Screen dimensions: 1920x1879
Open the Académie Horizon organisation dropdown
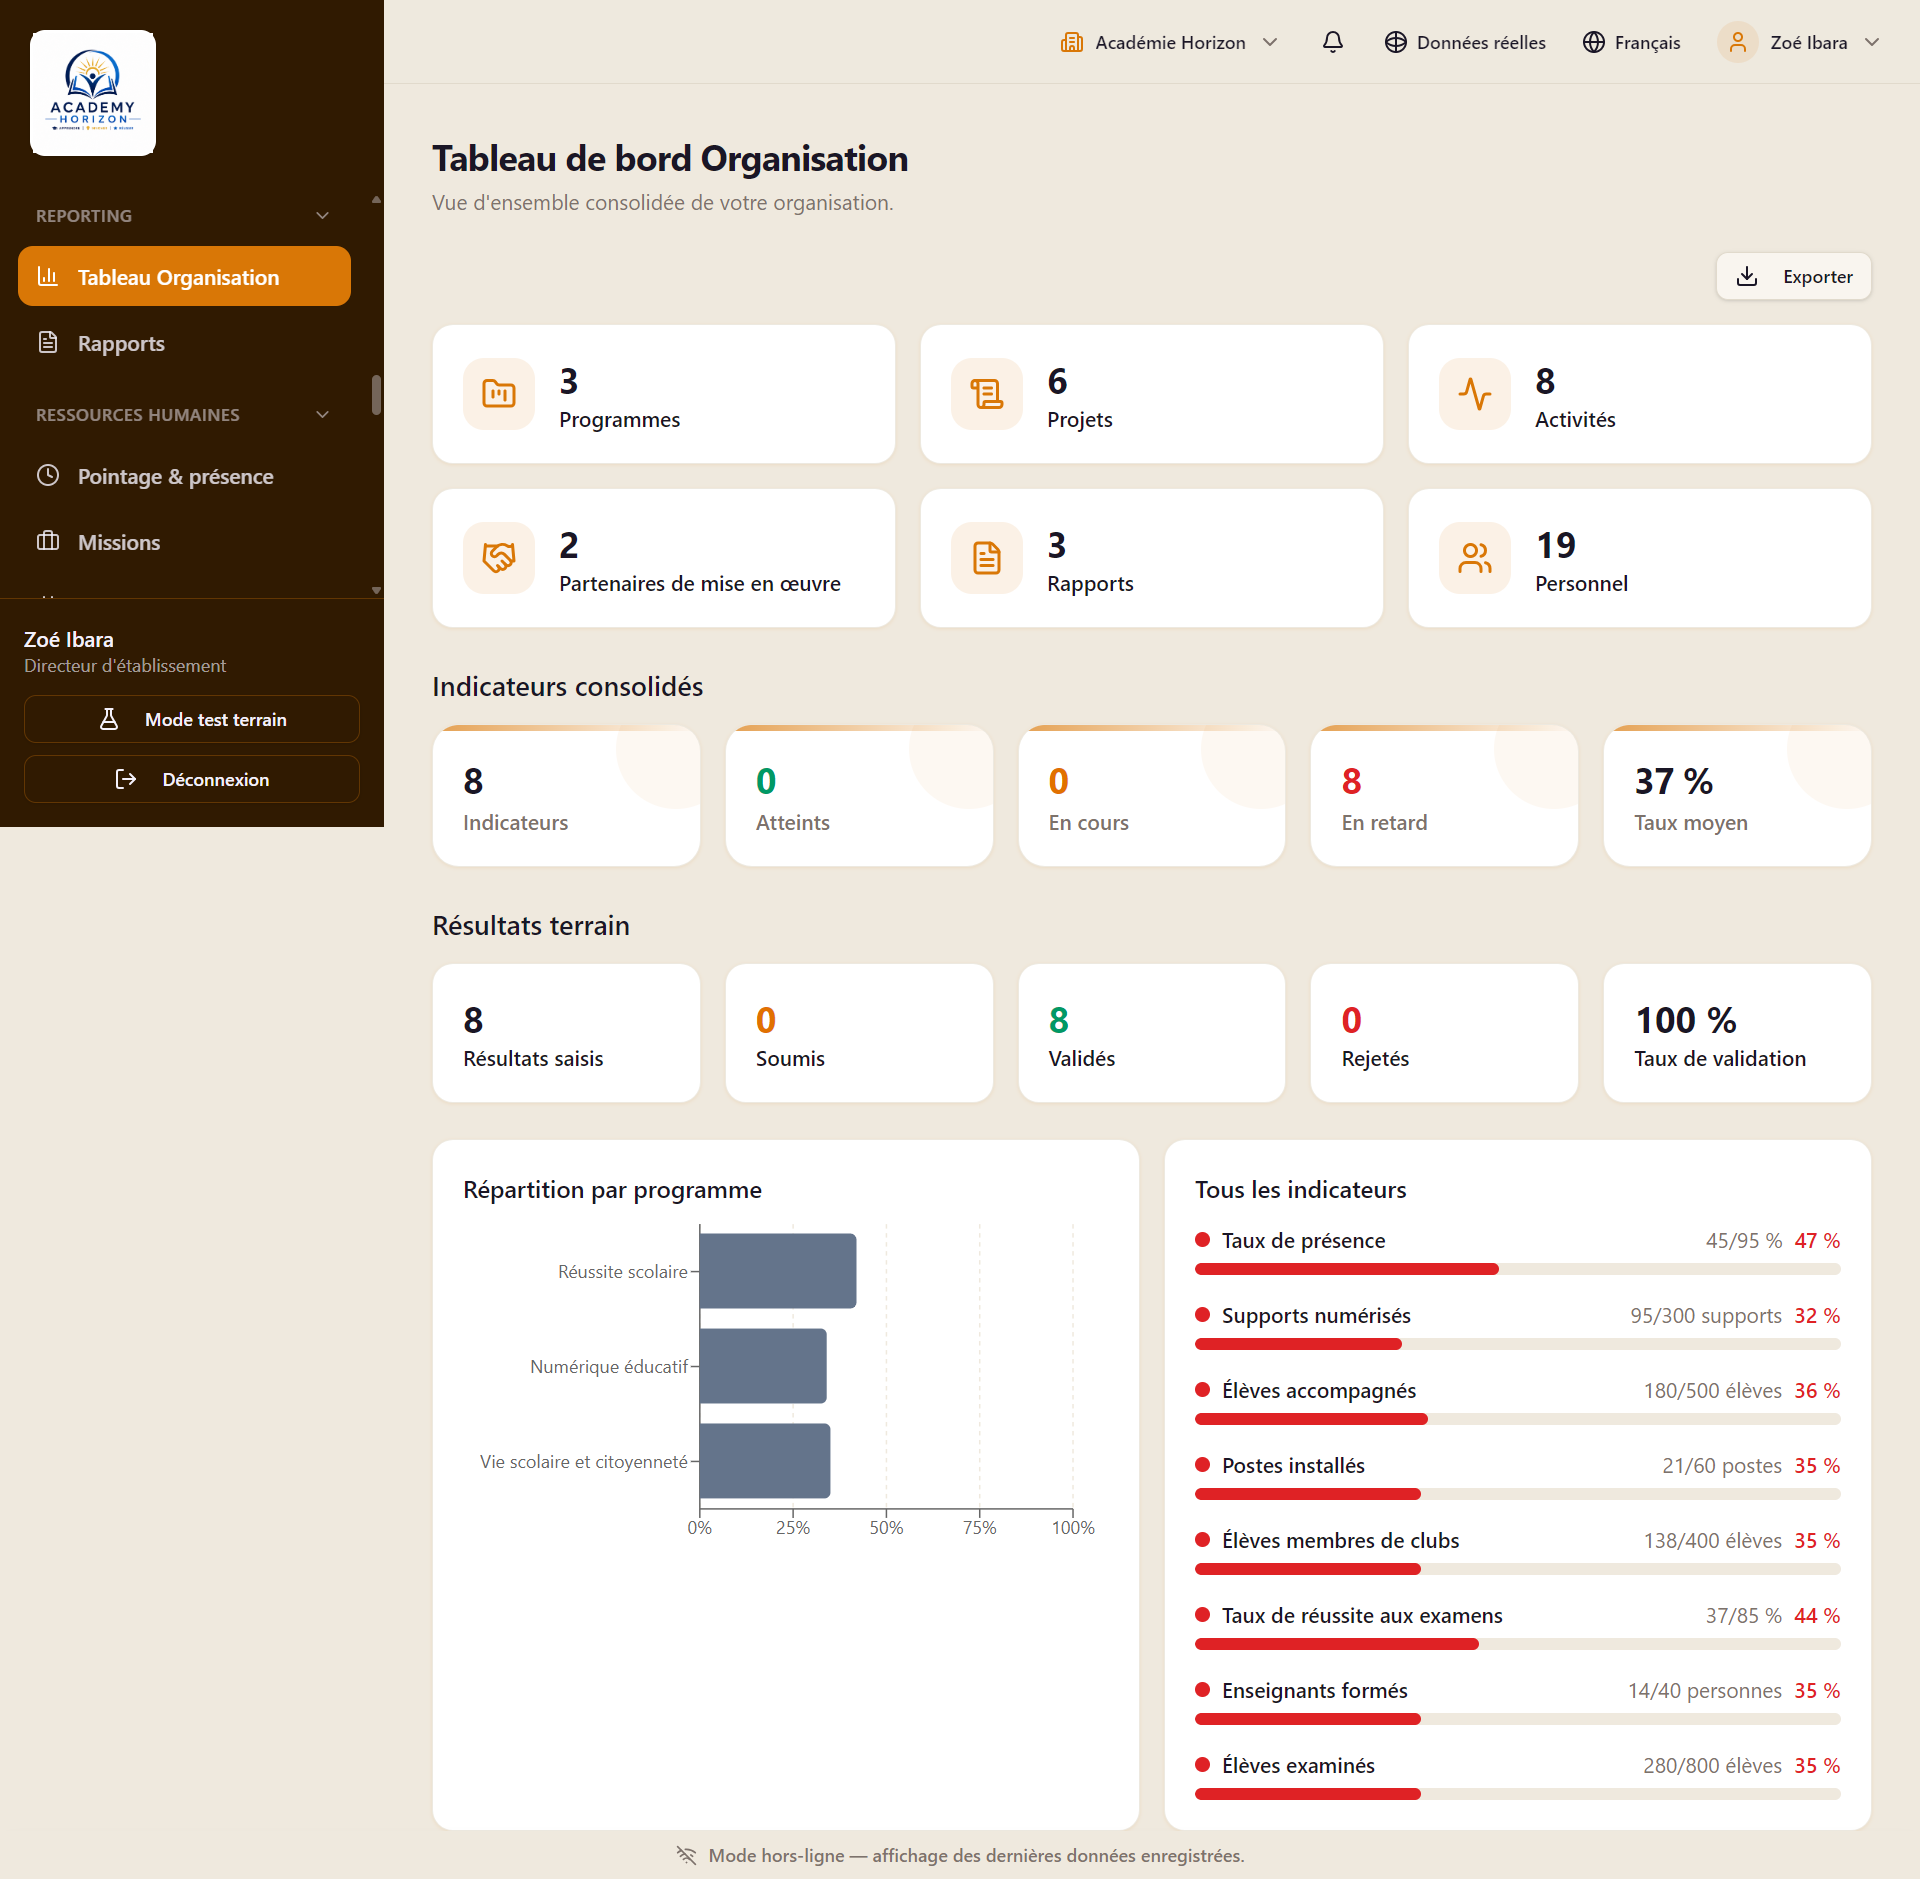click(x=1169, y=42)
